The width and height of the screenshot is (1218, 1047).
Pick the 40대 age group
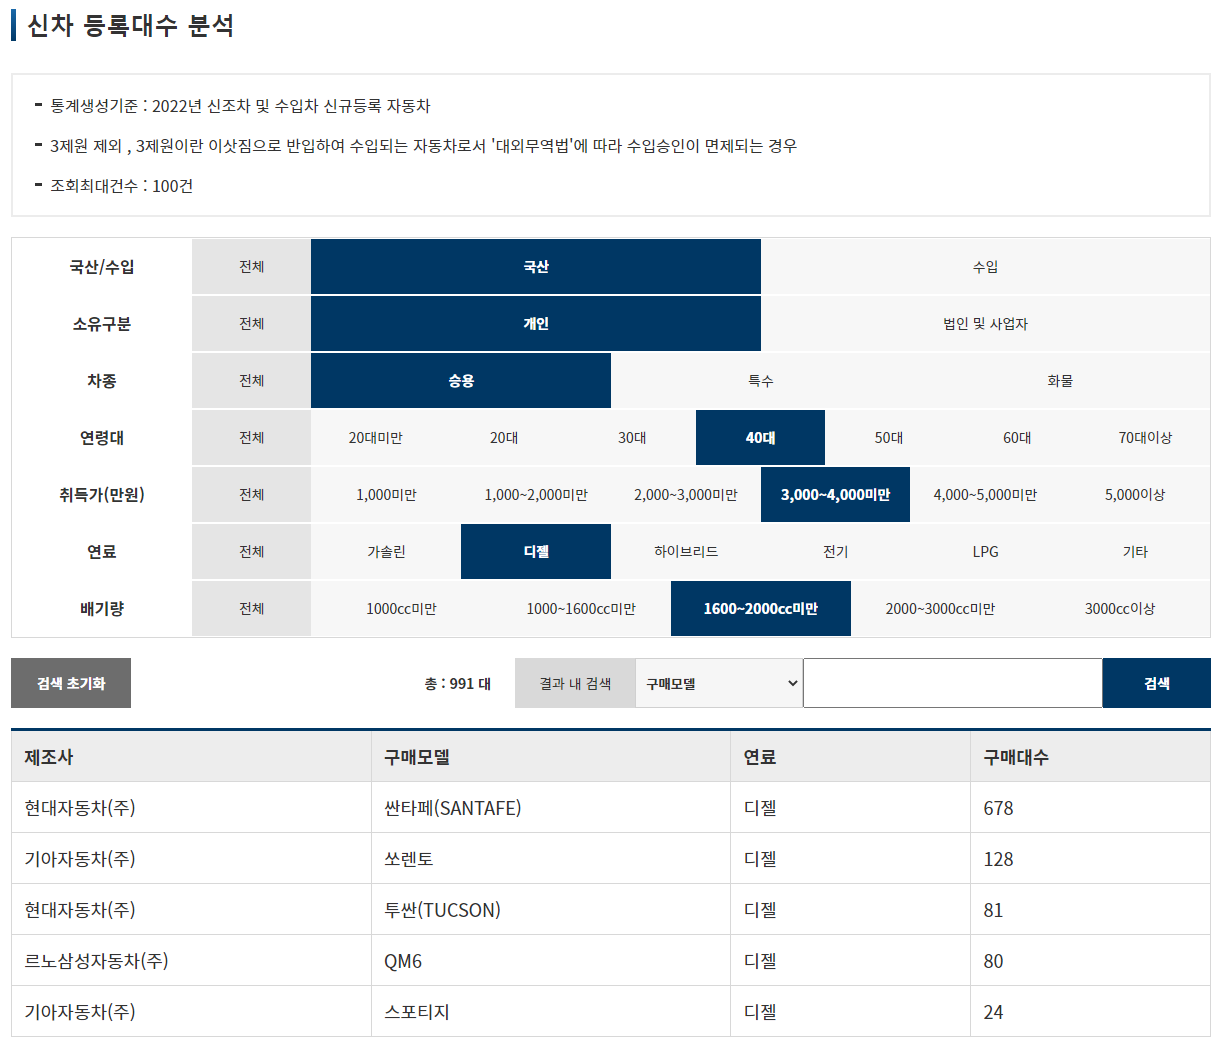point(760,438)
